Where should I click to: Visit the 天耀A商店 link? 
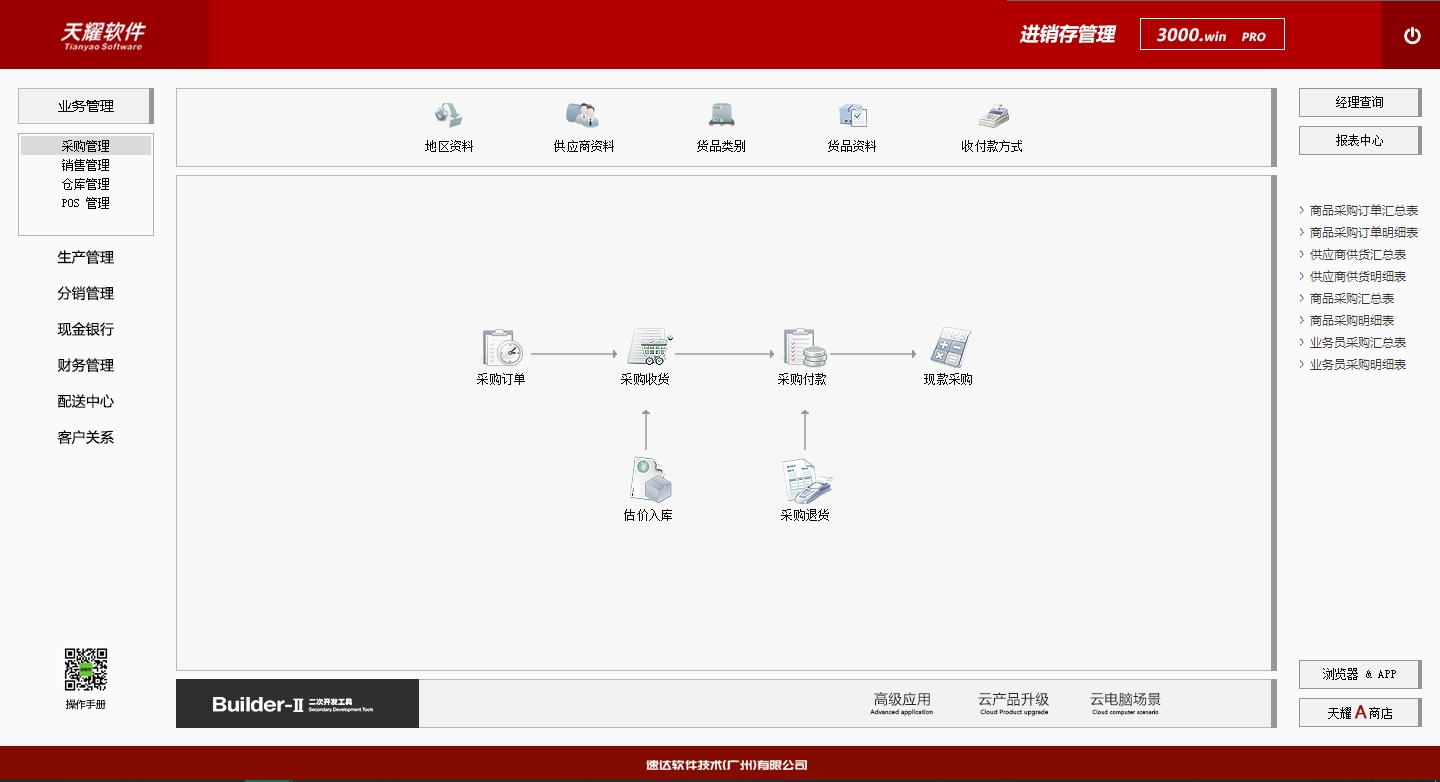[1359, 712]
